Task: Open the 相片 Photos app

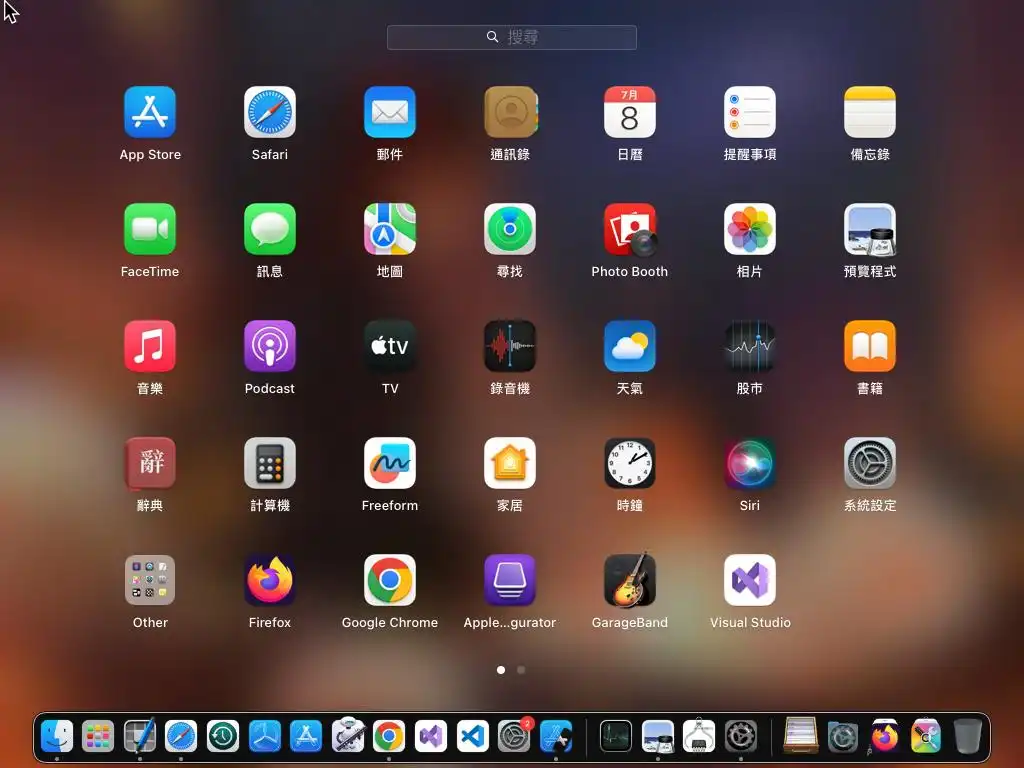Action: 750,229
